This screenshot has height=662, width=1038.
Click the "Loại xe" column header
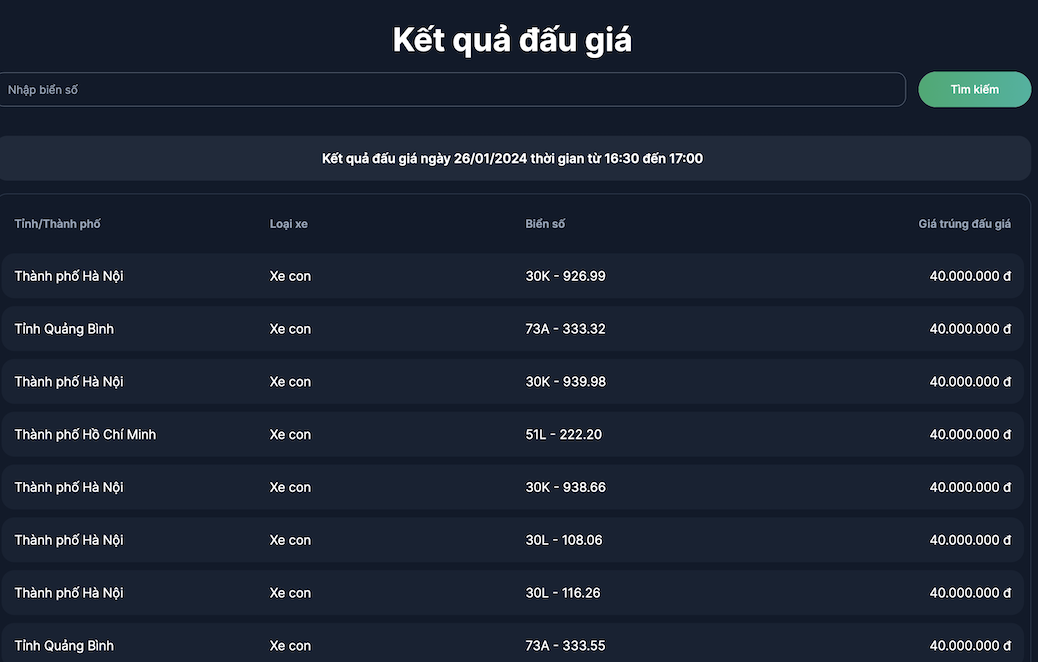click(x=288, y=224)
